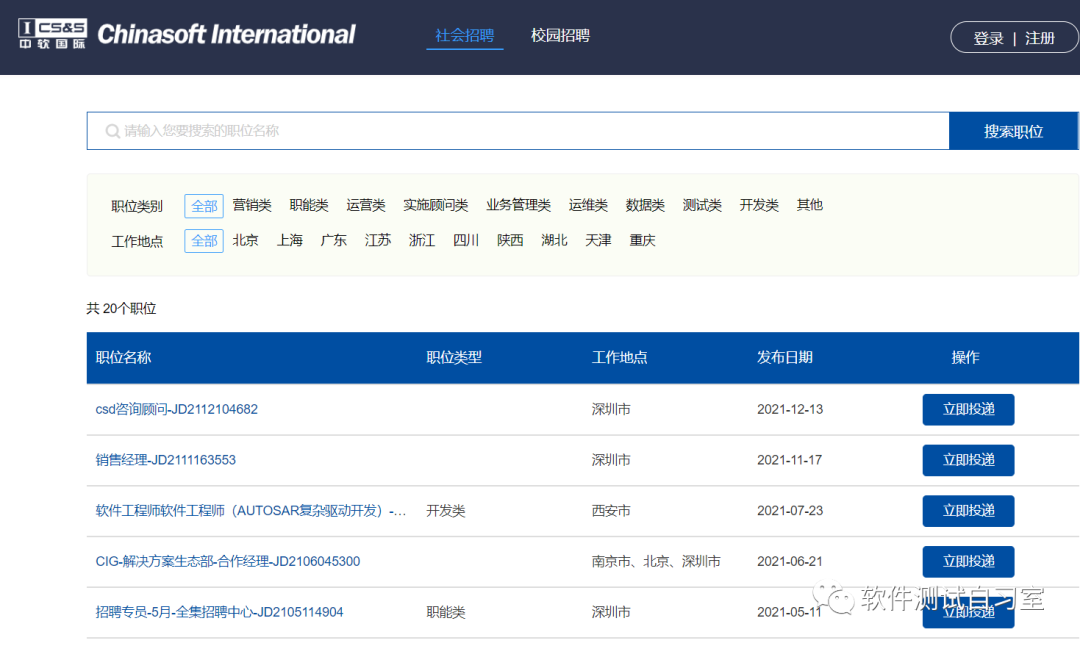
Task: Select 全部 under 工作地点
Action: pyautogui.click(x=203, y=241)
